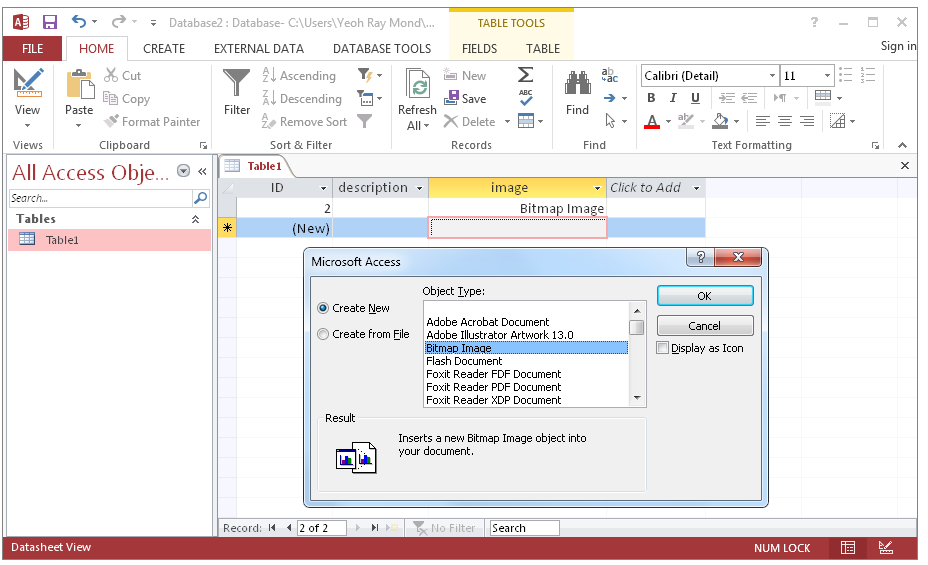
Task: Align text left
Action: [x=762, y=121]
